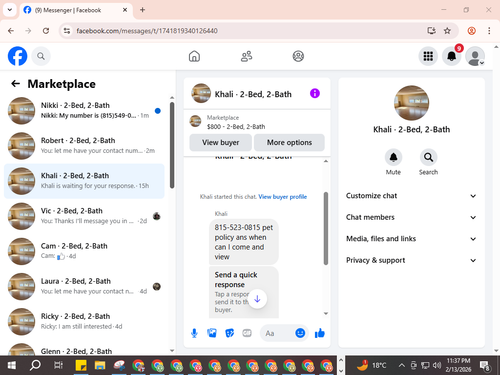Send a thumbs-up like

click(320, 333)
